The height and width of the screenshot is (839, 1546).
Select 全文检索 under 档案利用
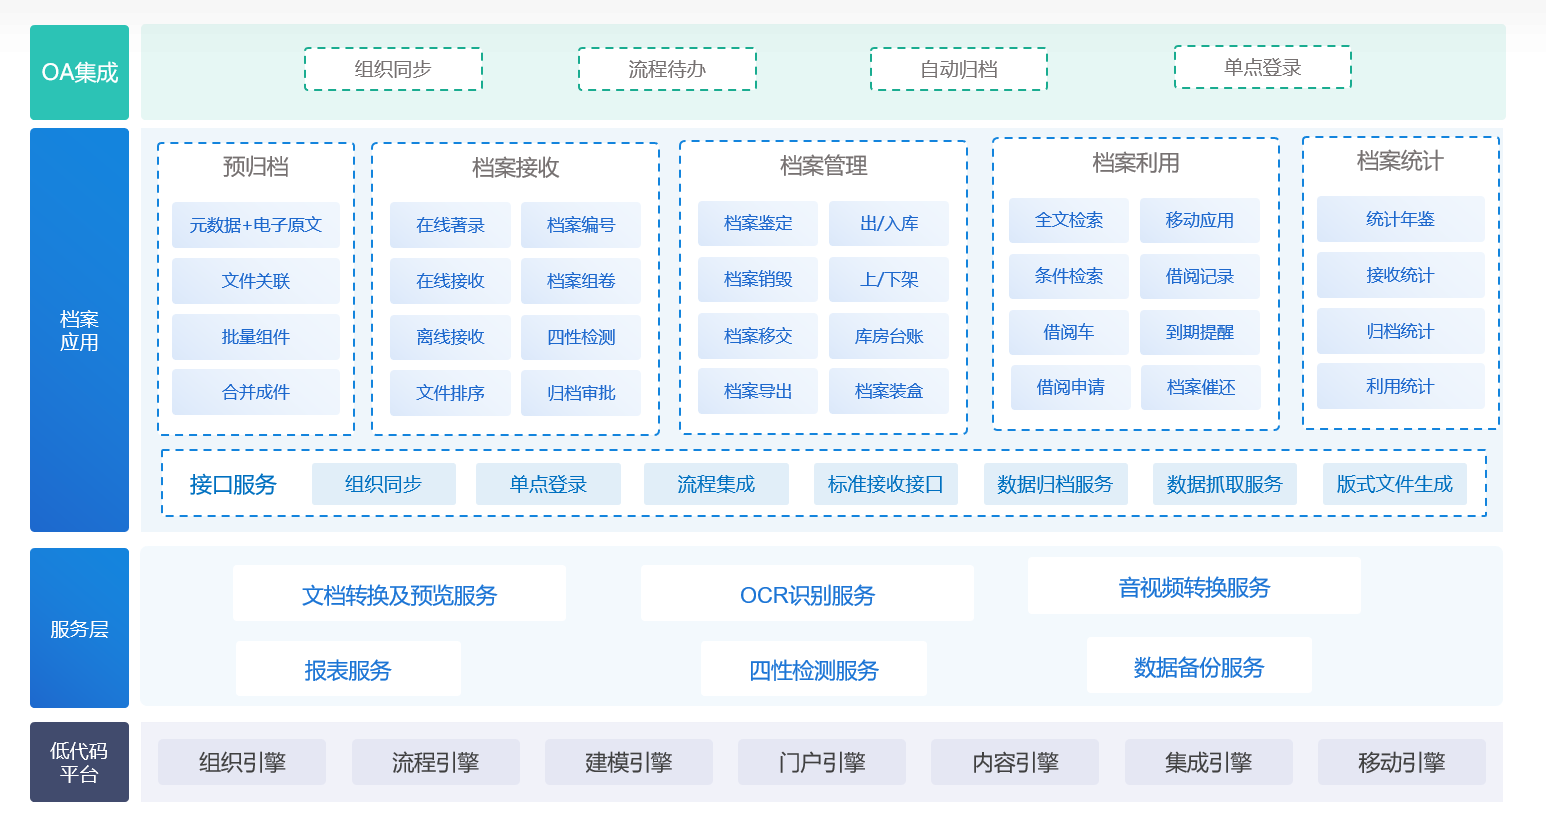coord(1069,220)
